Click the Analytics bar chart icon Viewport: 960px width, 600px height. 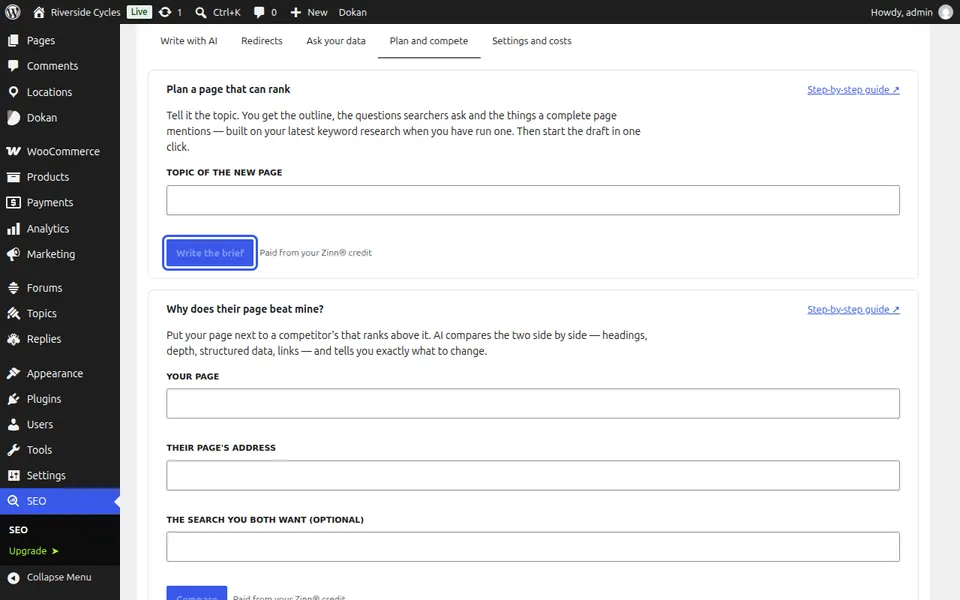pyautogui.click(x=13, y=228)
